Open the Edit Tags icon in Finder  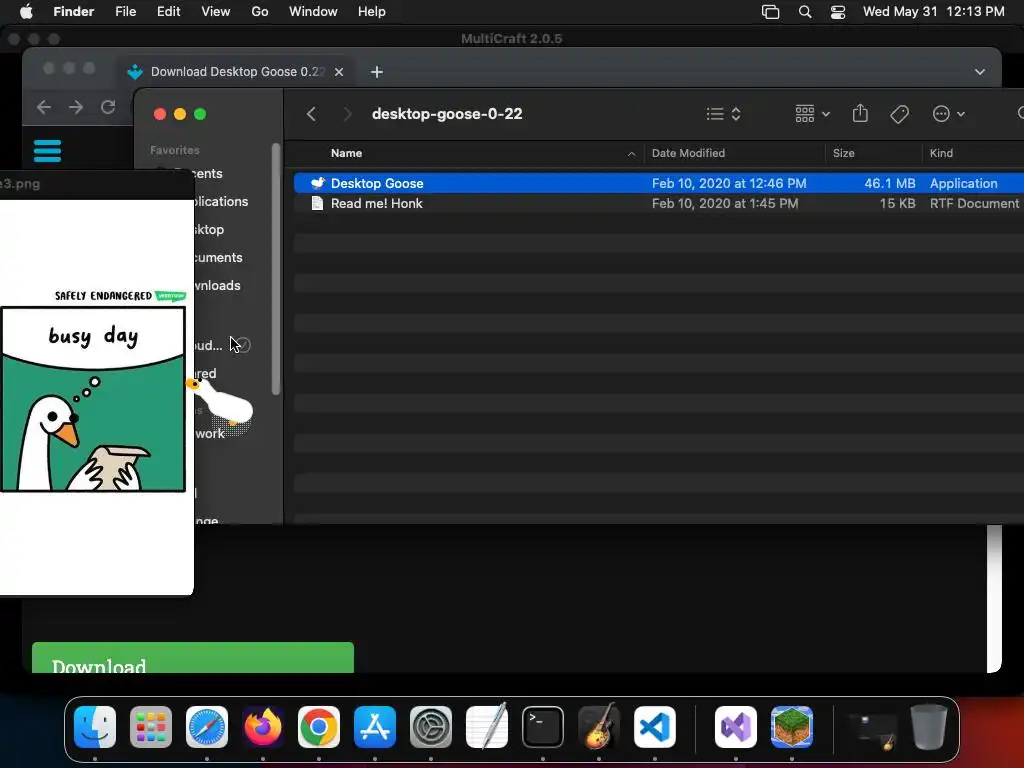(x=899, y=114)
